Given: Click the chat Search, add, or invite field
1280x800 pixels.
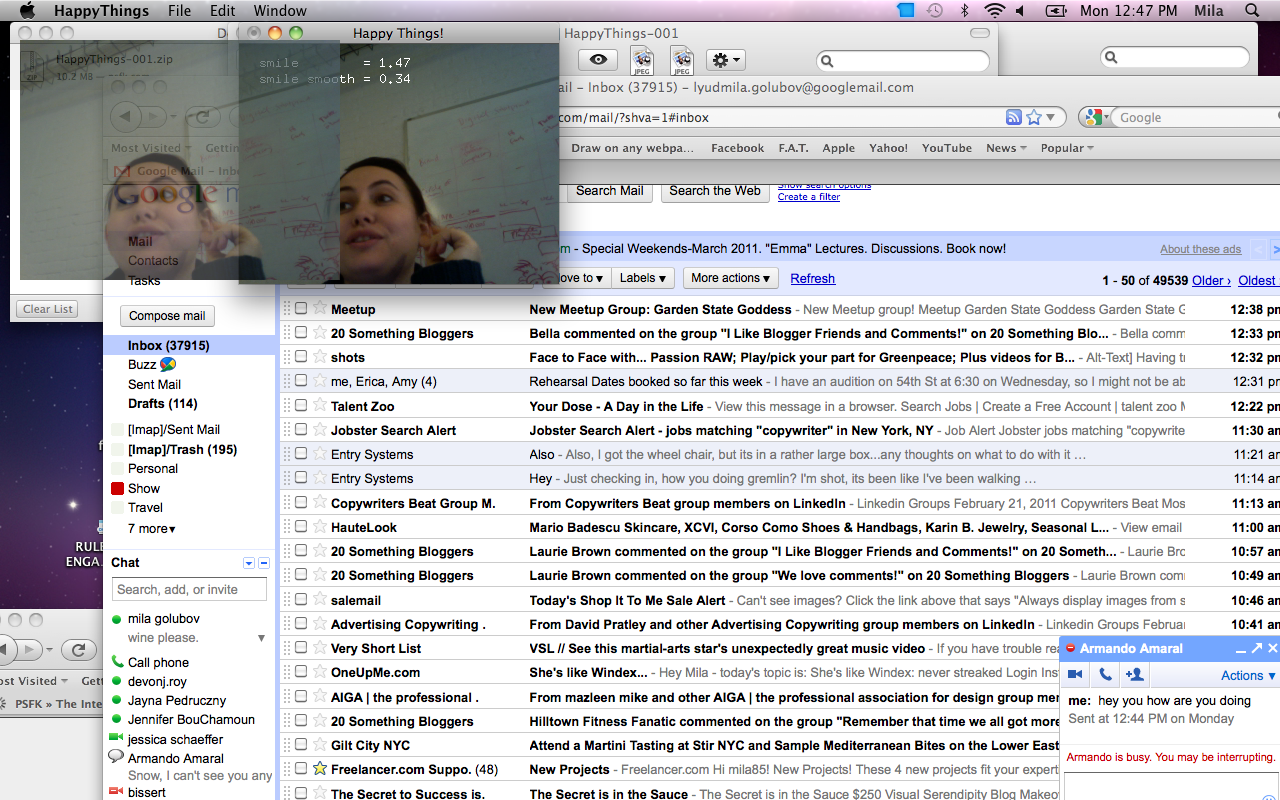Looking at the screenshot, I should click(x=189, y=589).
